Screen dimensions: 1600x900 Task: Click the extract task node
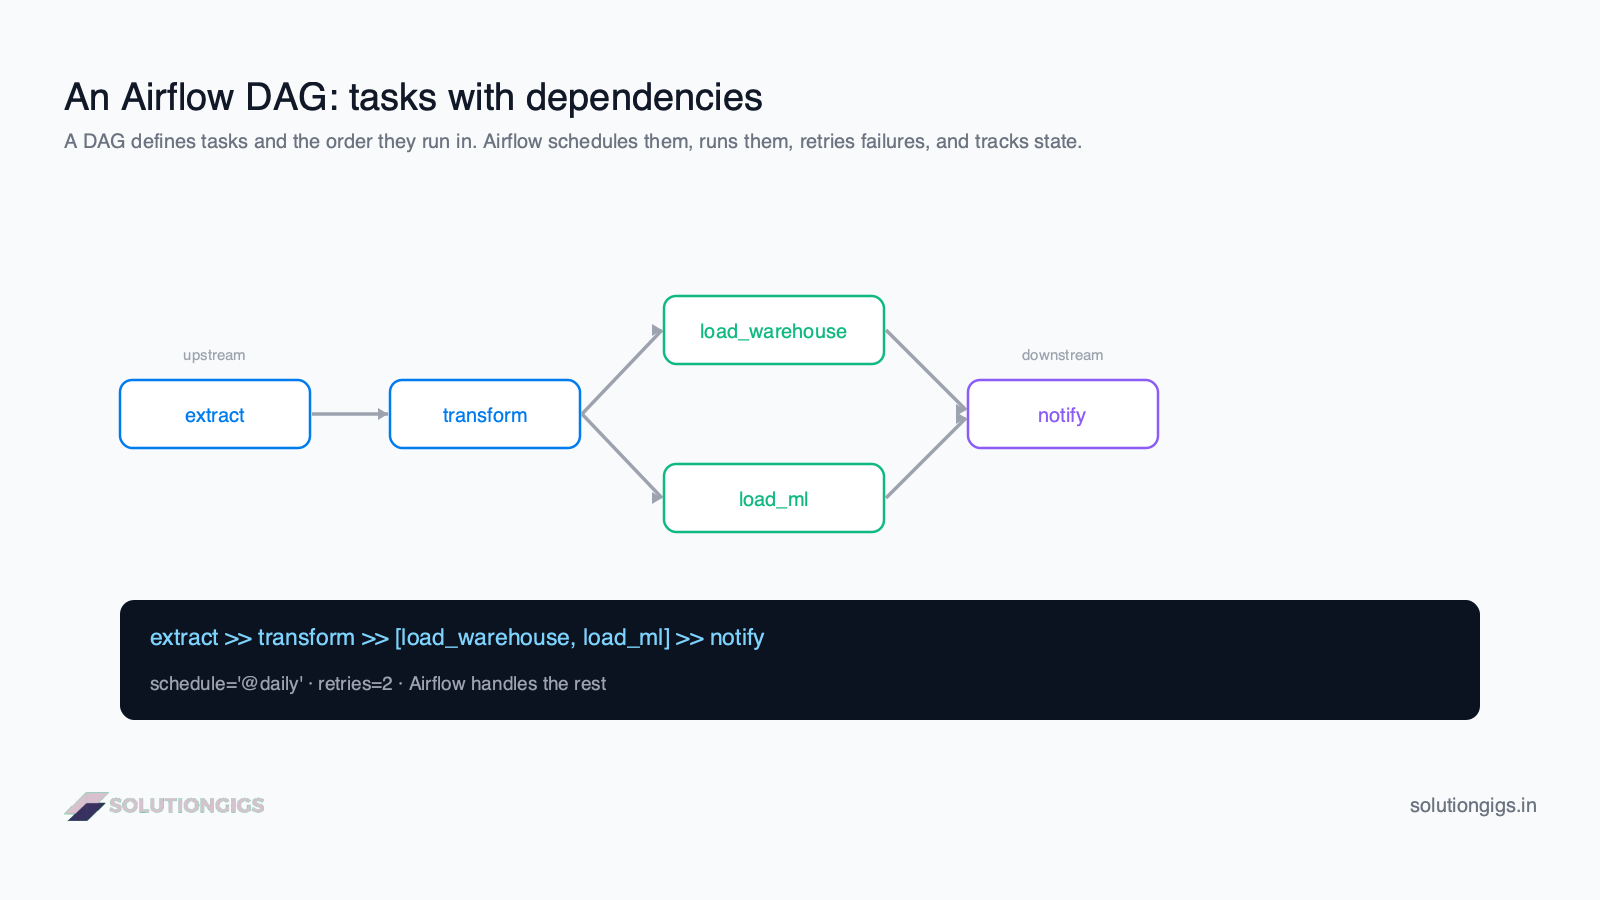pos(215,414)
